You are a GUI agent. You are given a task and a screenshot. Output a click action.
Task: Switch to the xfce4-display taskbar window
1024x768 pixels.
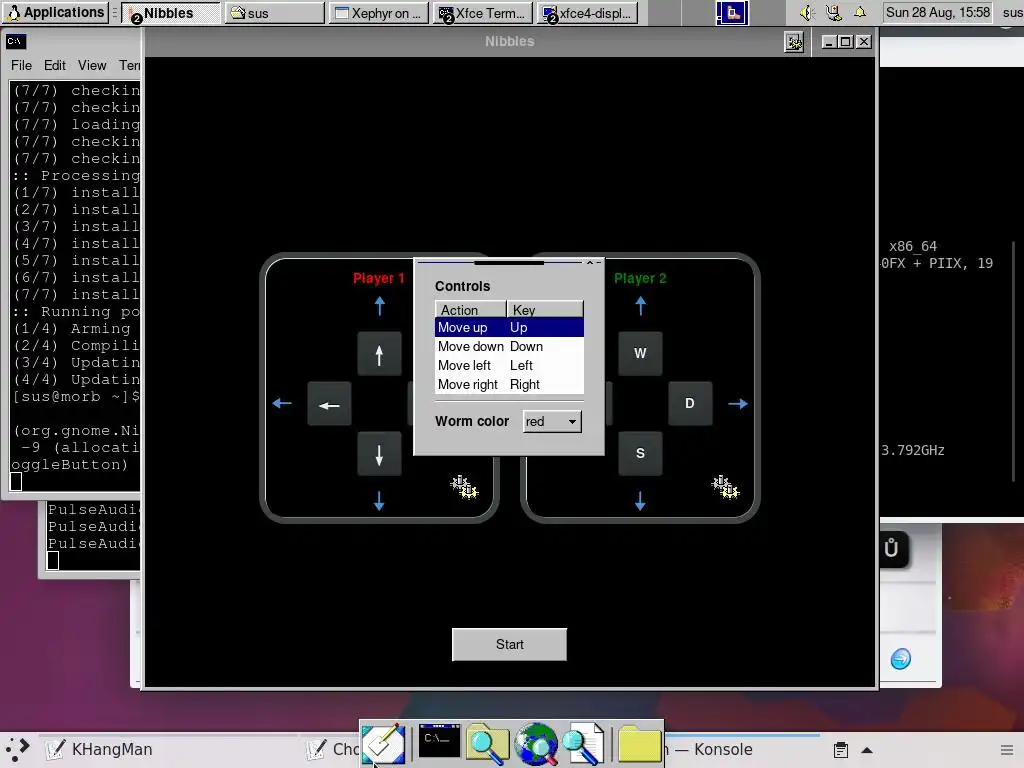[587, 13]
